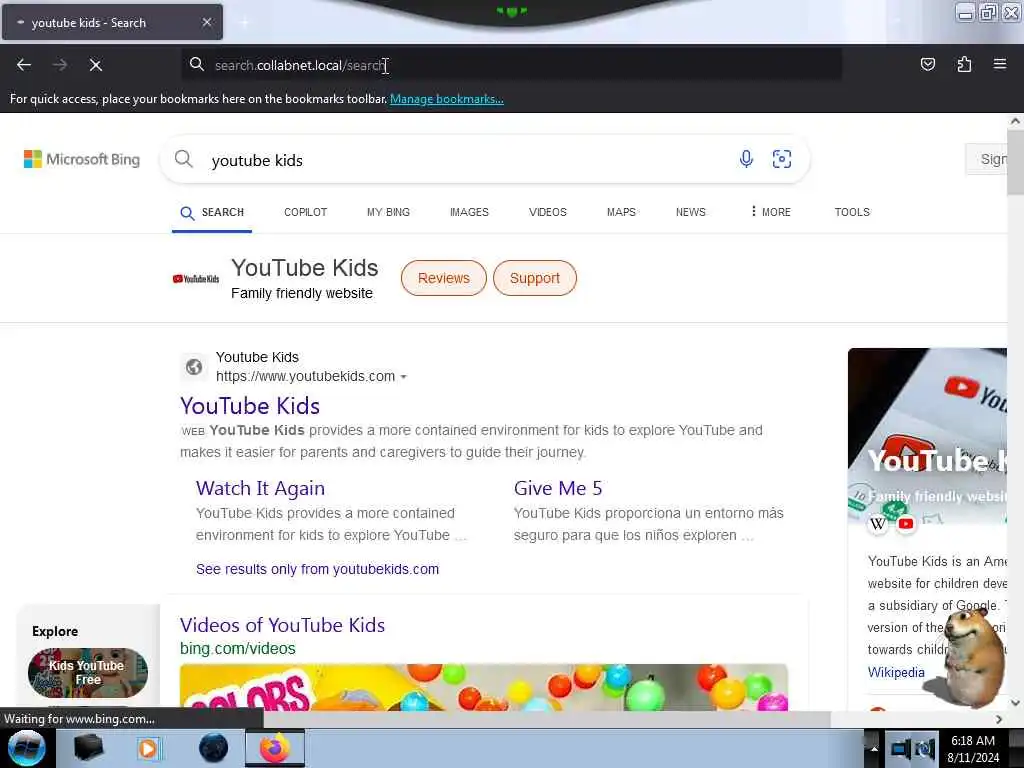Screen dimensions: 1024x768
Task: Open the TOOLS option
Action: (x=852, y=212)
